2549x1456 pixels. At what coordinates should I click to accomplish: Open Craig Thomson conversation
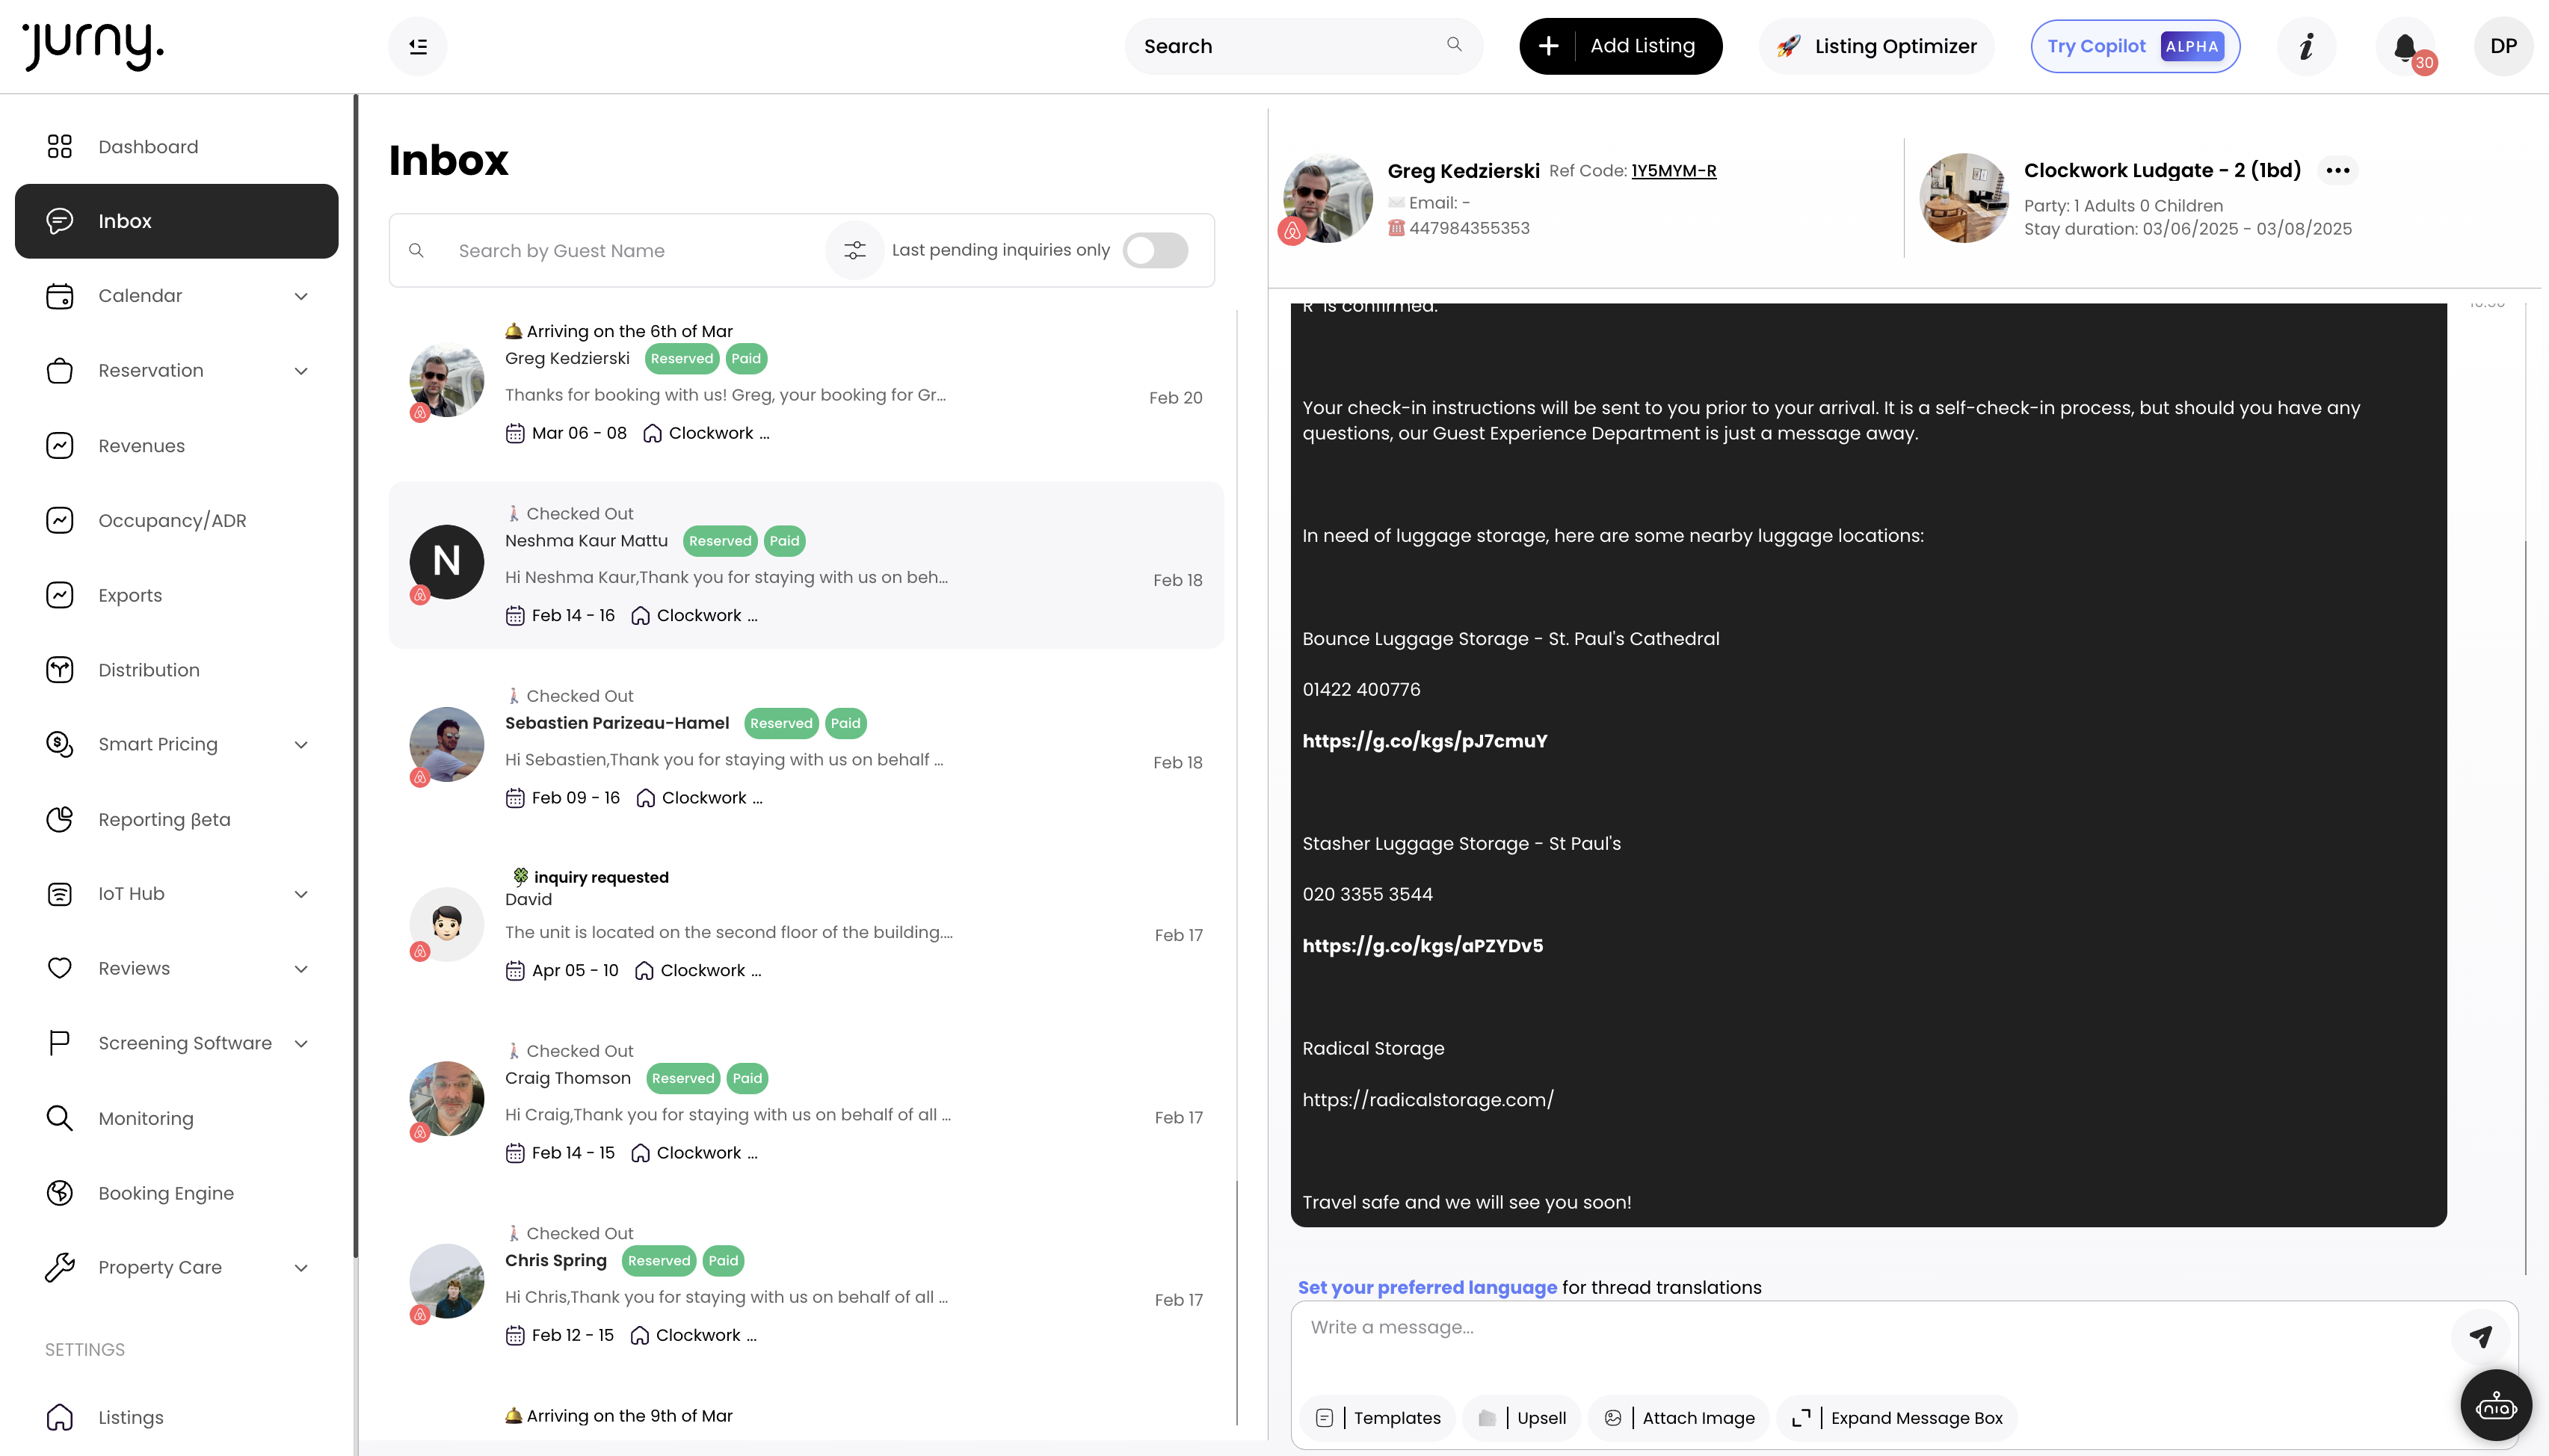(806, 1102)
